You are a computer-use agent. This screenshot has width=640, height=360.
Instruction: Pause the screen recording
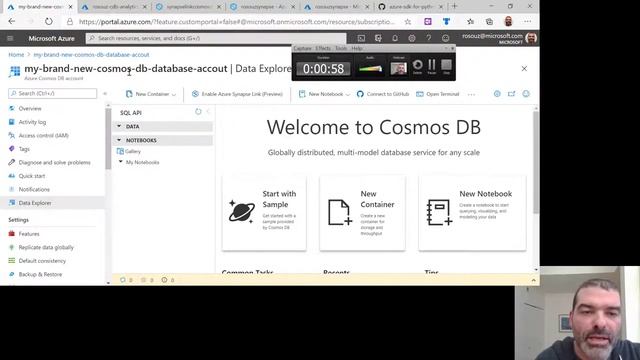(431, 67)
